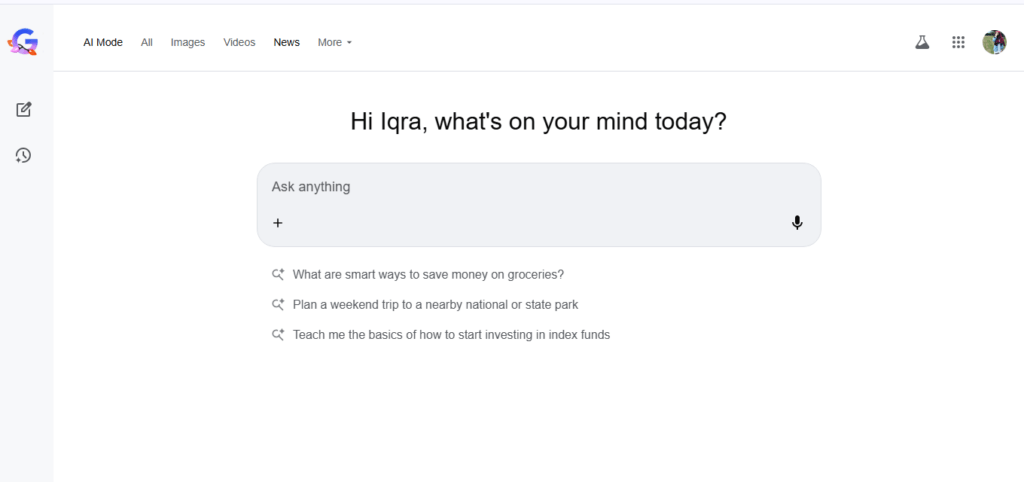Click search icon beside index funds suggestion
The image size is (1024, 482).
278,335
